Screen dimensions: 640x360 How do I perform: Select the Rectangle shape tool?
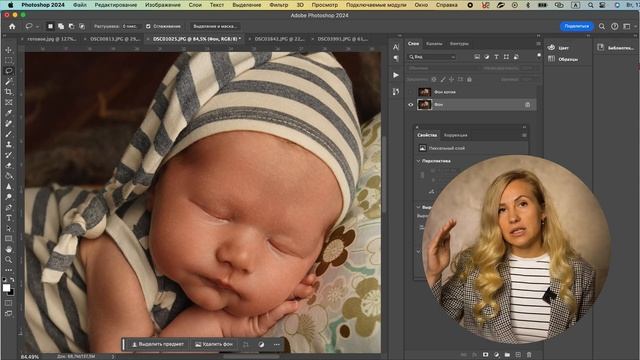[x=9, y=239]
